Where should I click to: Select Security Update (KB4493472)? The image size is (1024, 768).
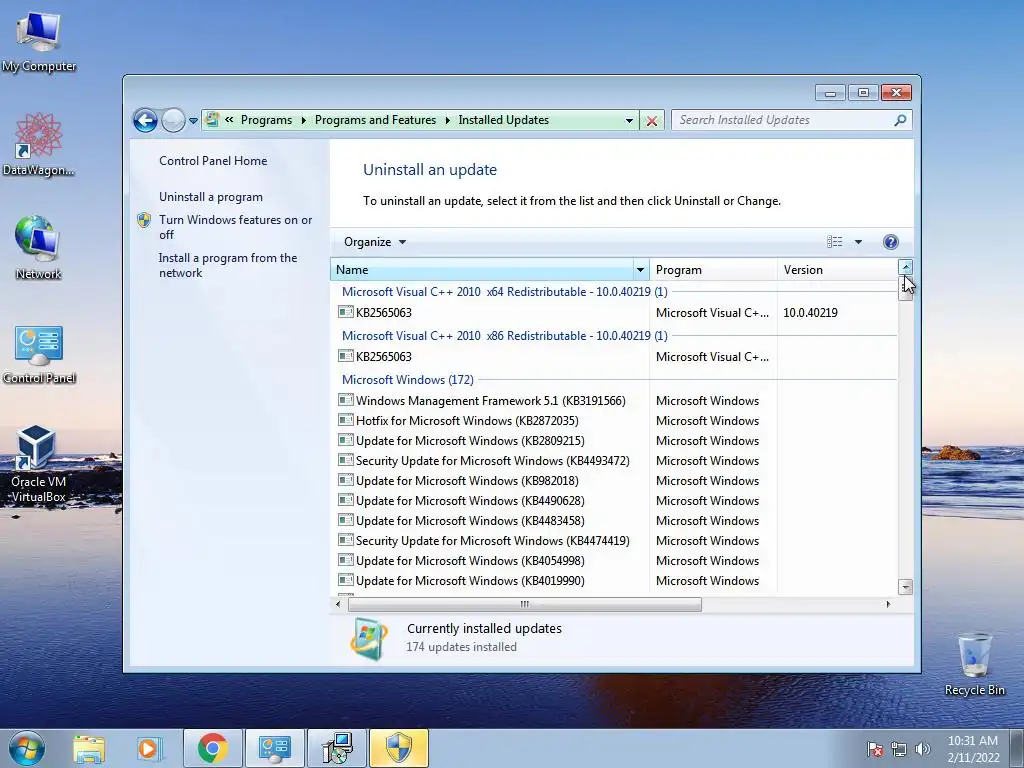tap(614, 461)
